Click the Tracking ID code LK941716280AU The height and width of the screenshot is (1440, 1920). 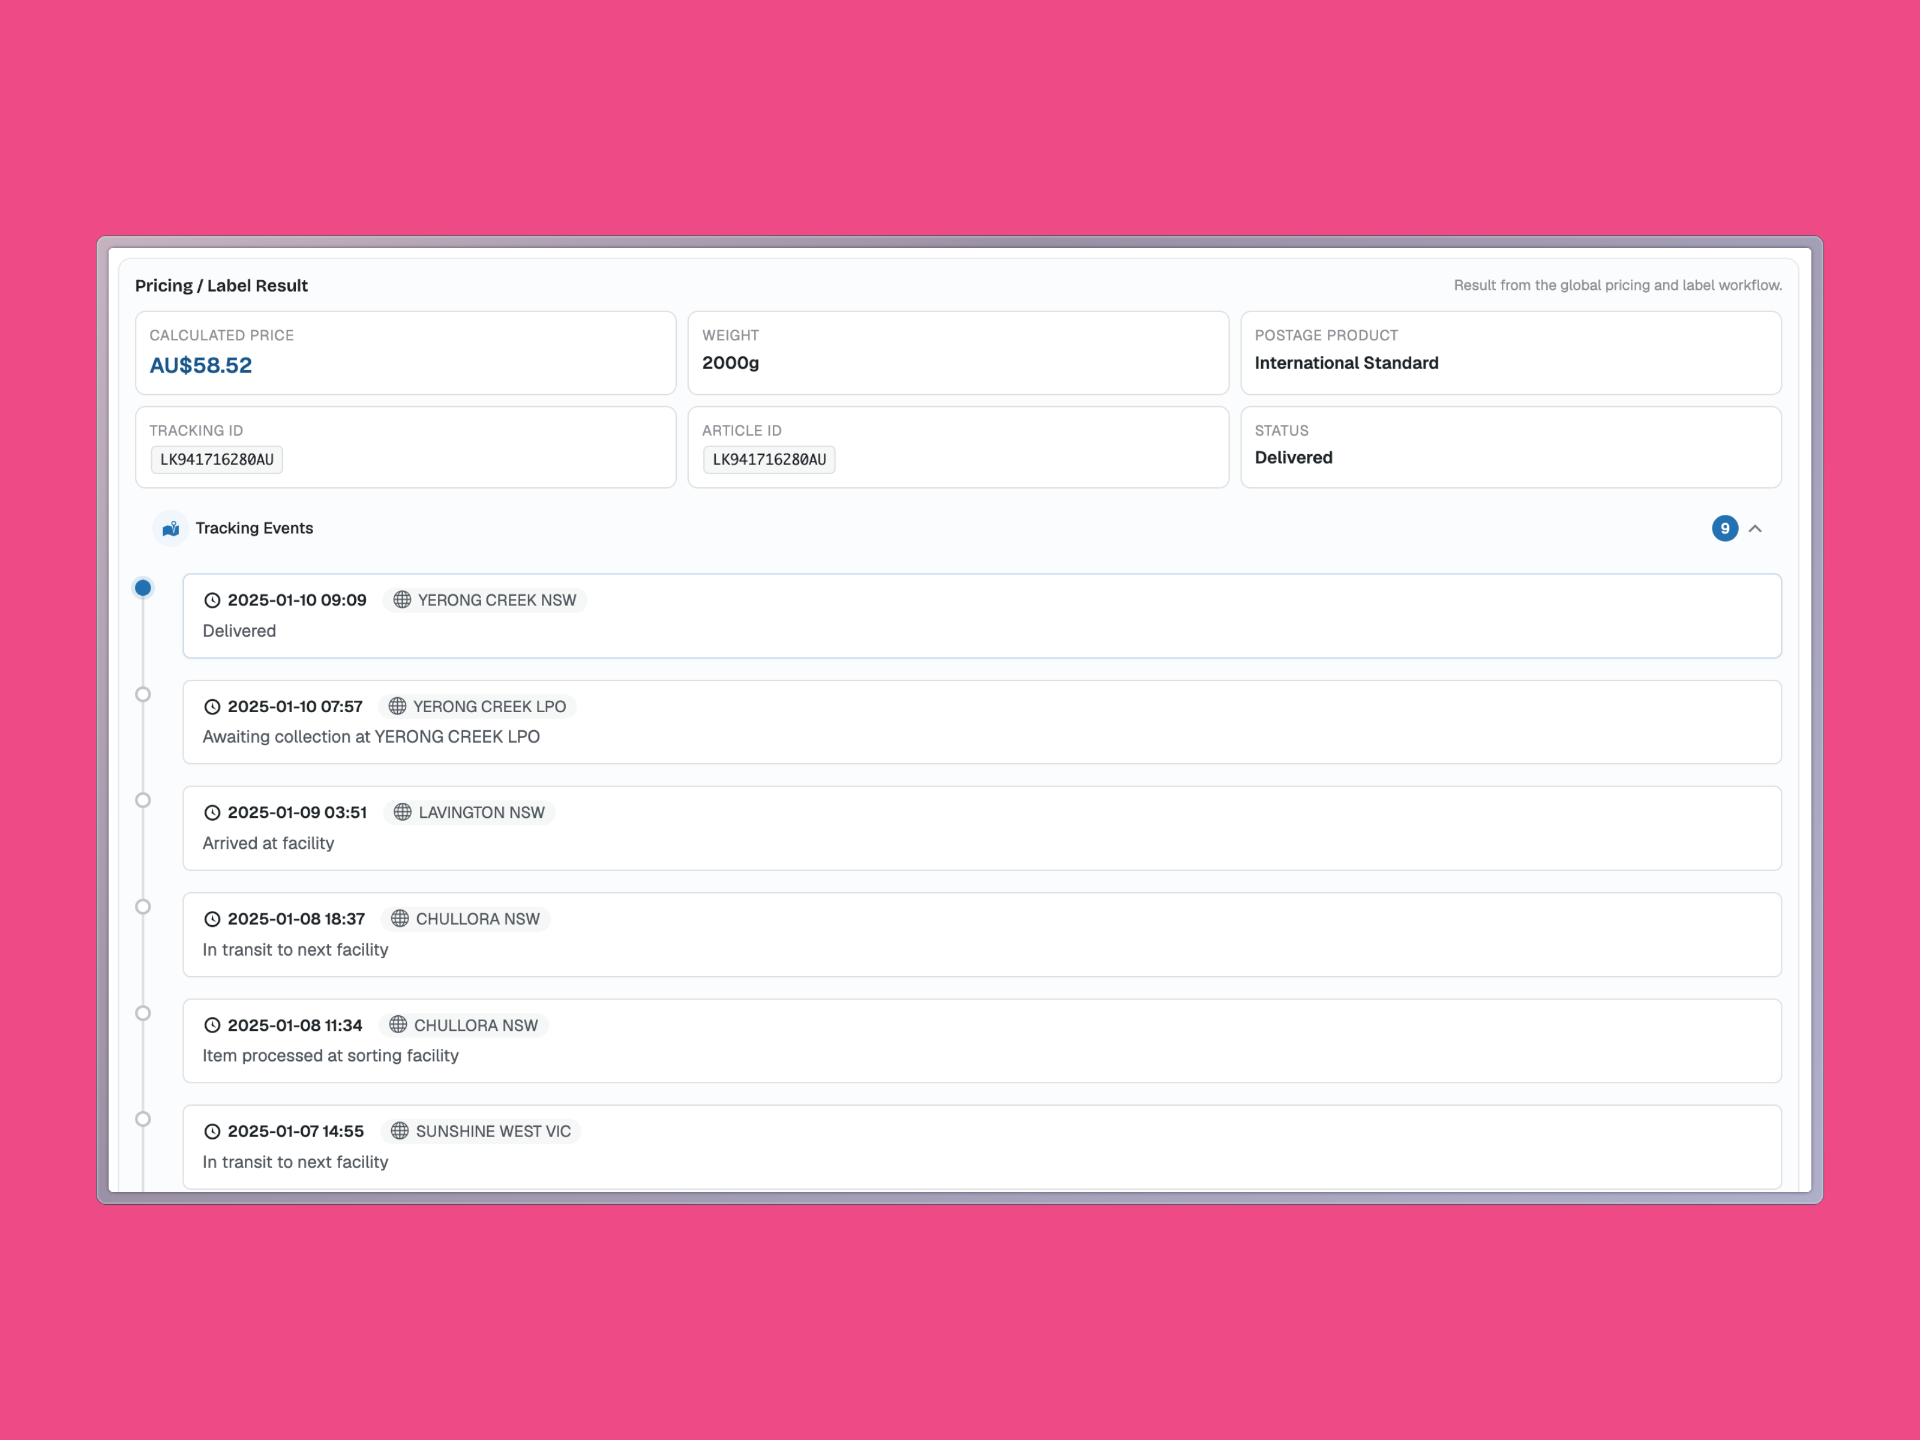pos(217,460)
